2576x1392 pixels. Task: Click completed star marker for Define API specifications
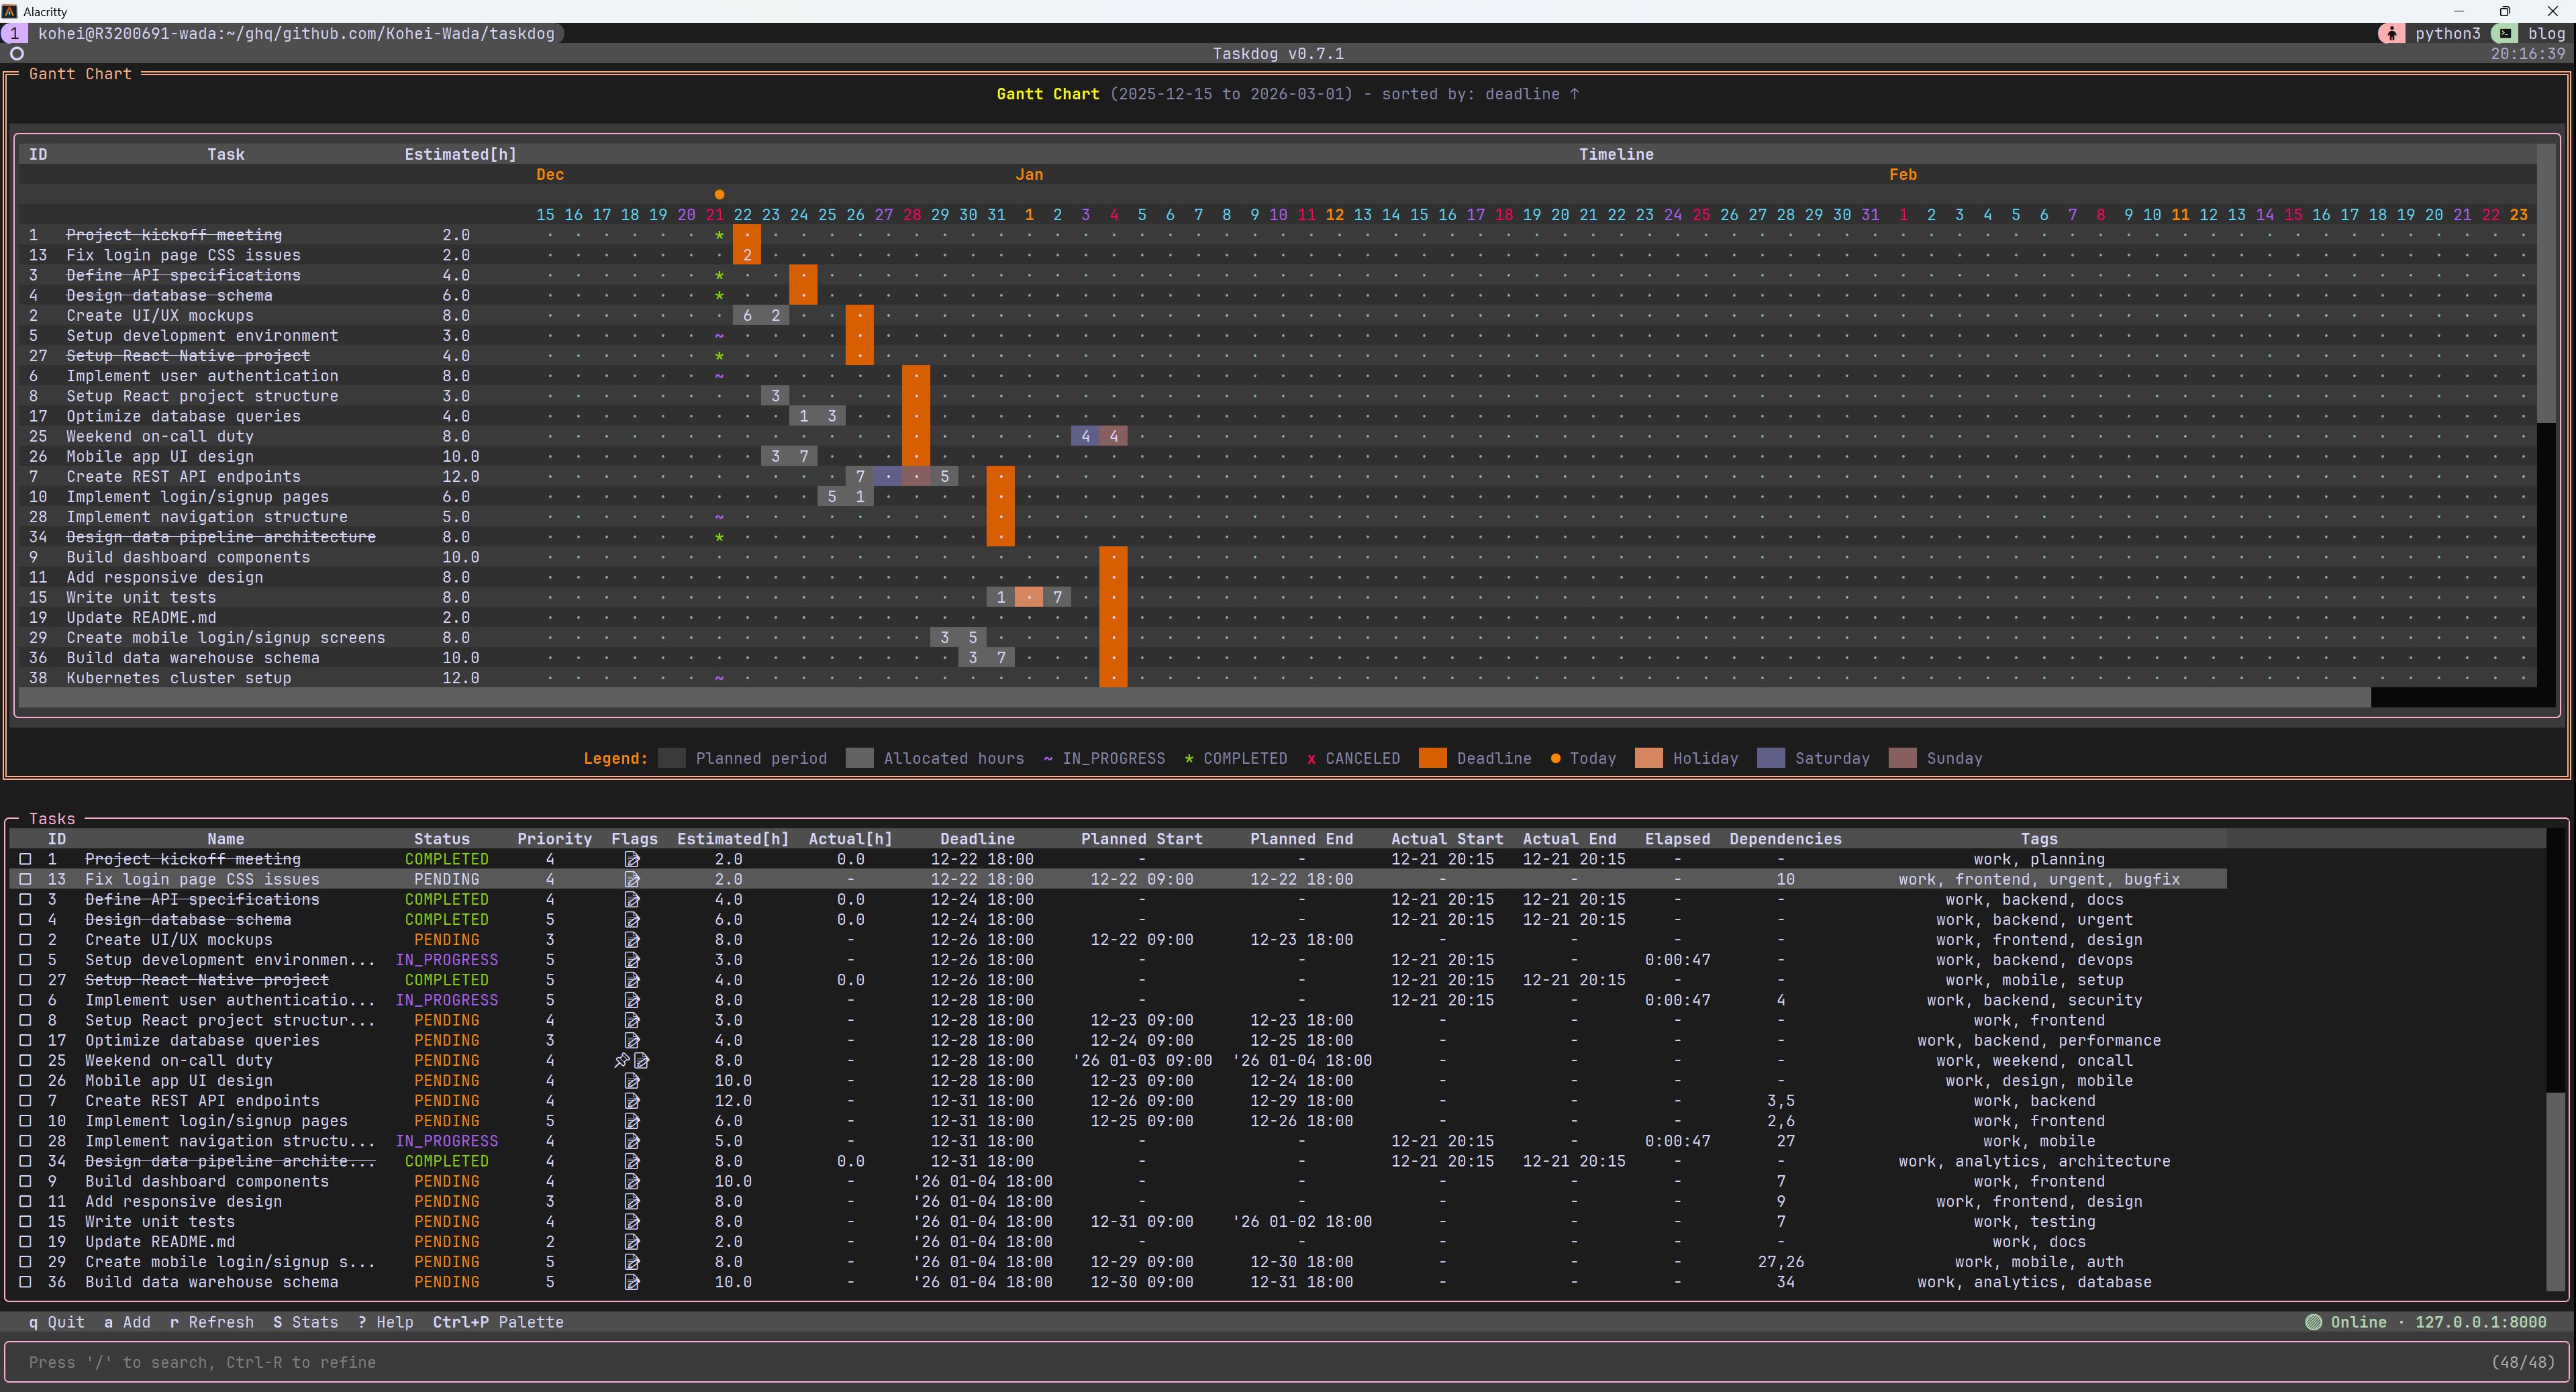point(719,276)
